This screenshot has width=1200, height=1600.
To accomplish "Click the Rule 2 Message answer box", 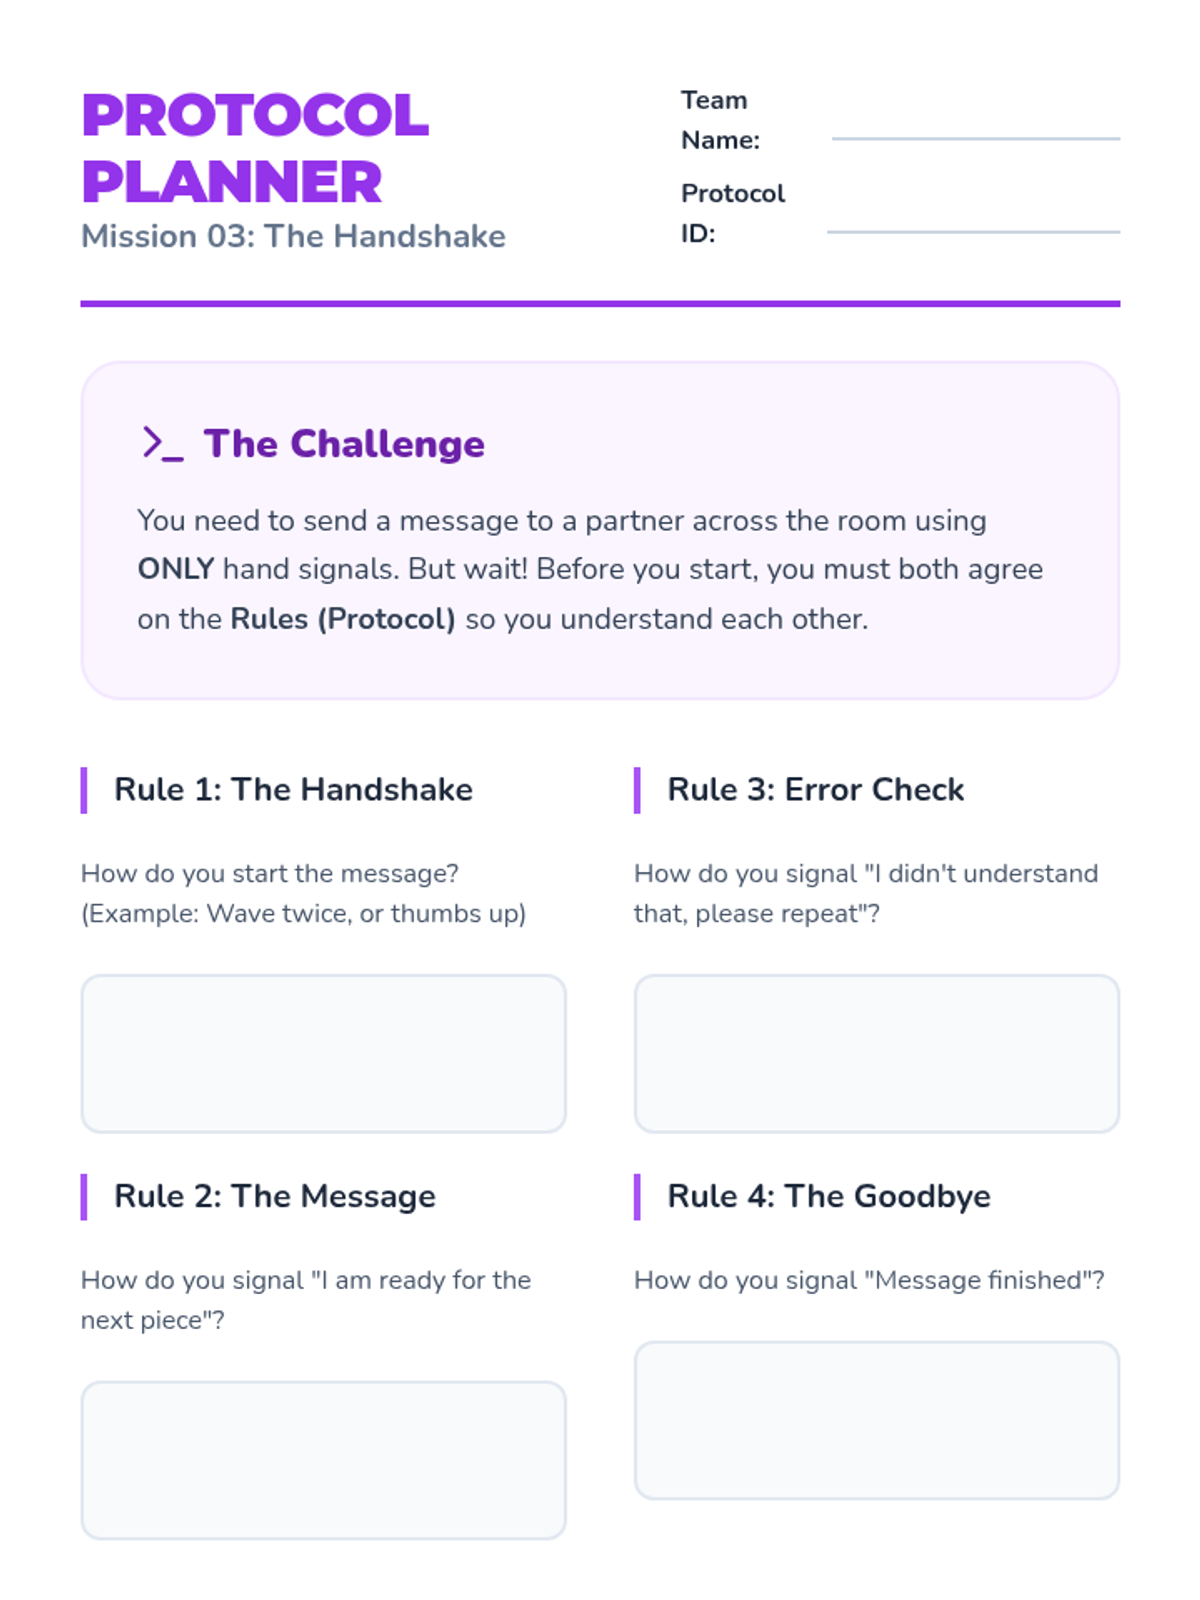I will [x=323, y=1460].
